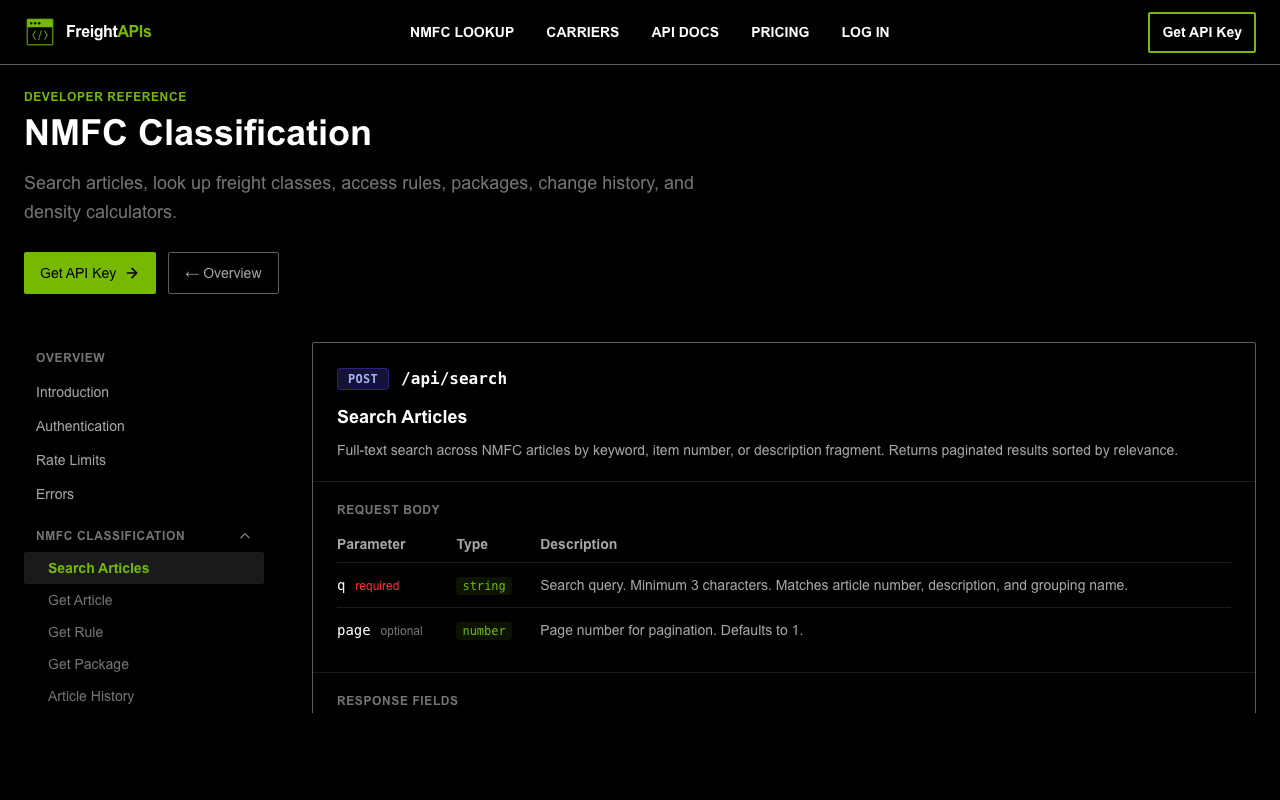Select Get Package in the sidebar
The width and height of the screenshot is (1280, 800).
coord(88,664)
